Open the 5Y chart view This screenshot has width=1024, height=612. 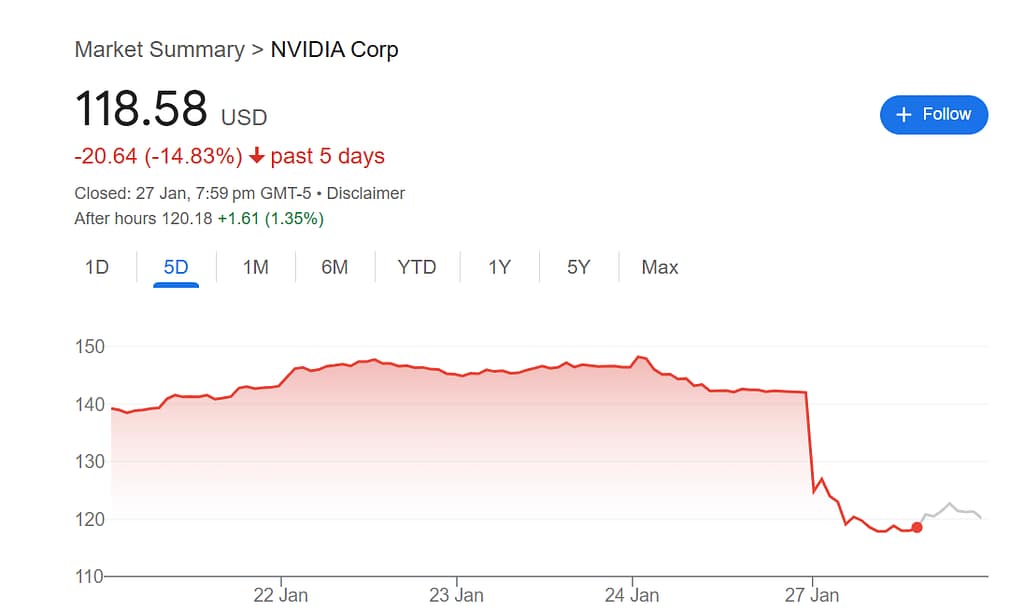tap(579, 267)
